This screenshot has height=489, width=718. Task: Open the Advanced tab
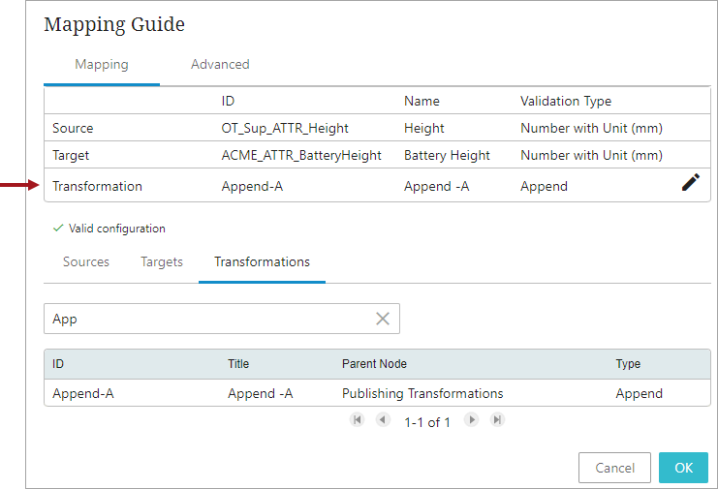click(220, 65)
